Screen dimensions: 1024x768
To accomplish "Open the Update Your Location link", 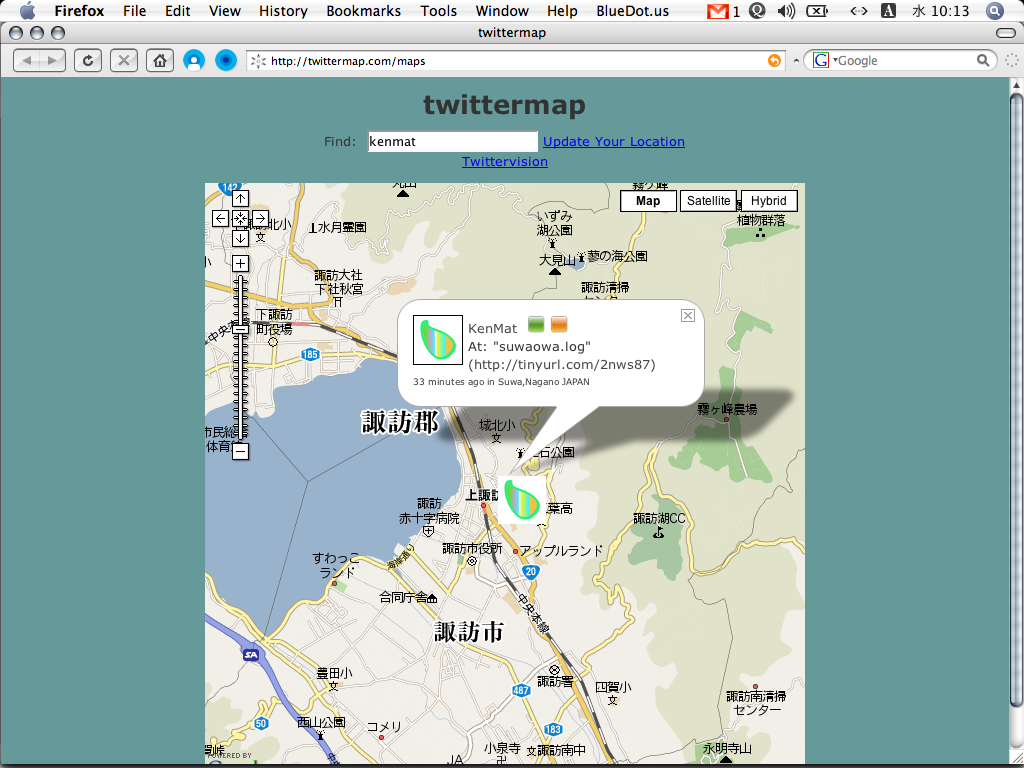I will [x=614, y=142].
